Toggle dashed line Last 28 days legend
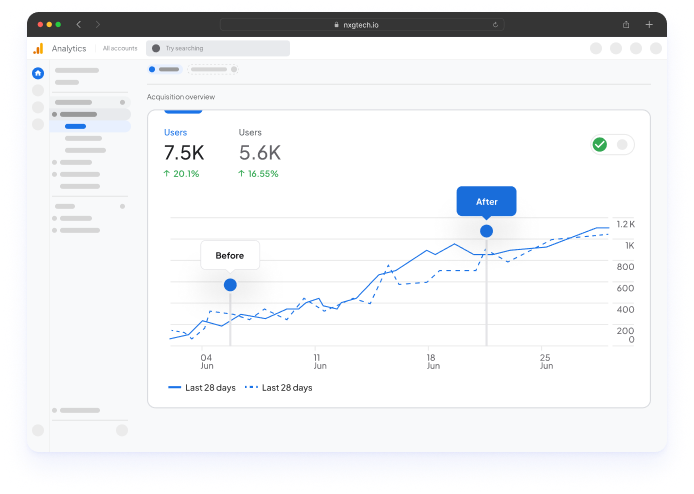Viewport: 694px width, 494px height. [279, 388]
